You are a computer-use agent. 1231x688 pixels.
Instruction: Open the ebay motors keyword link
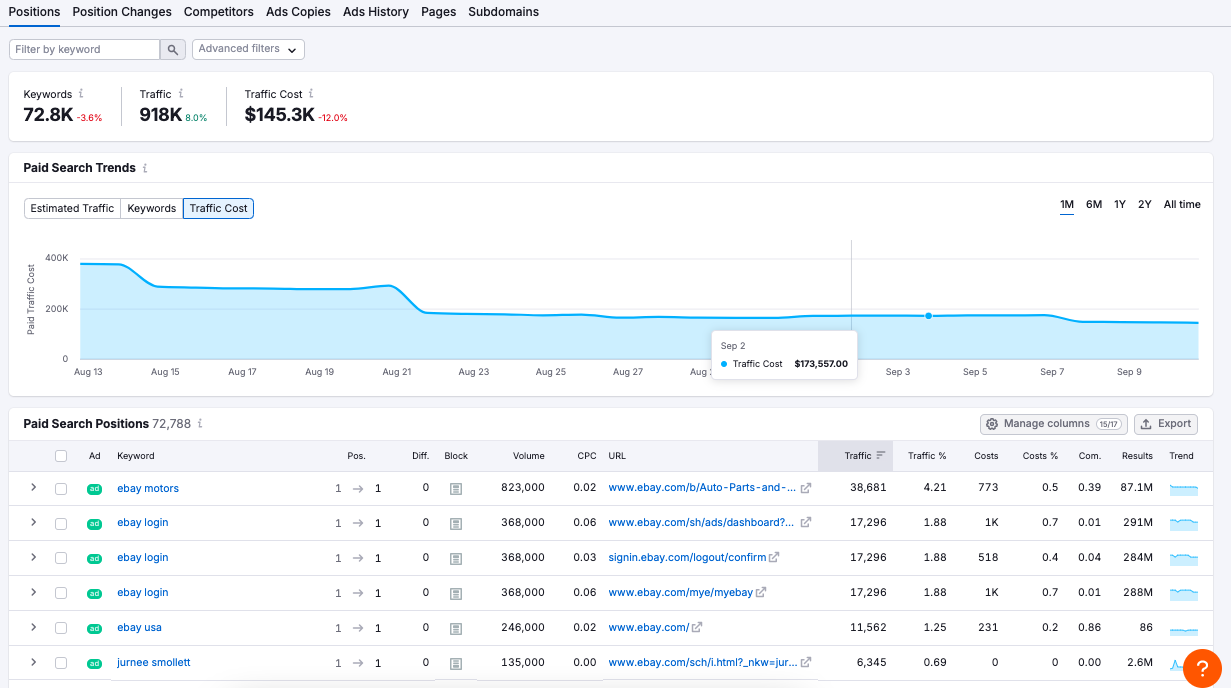(147, 487)
